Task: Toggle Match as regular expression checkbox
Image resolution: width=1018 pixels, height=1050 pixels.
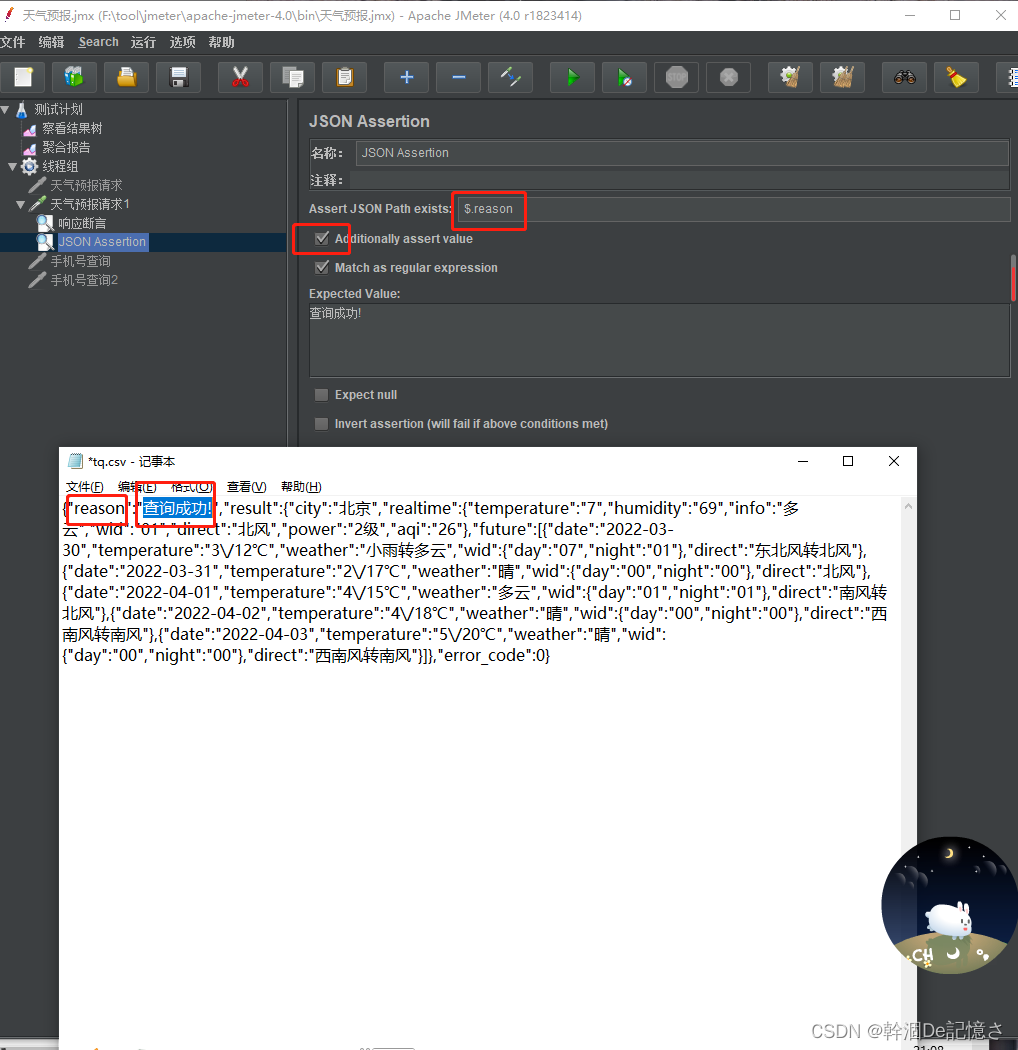Action: coord(322,267)
